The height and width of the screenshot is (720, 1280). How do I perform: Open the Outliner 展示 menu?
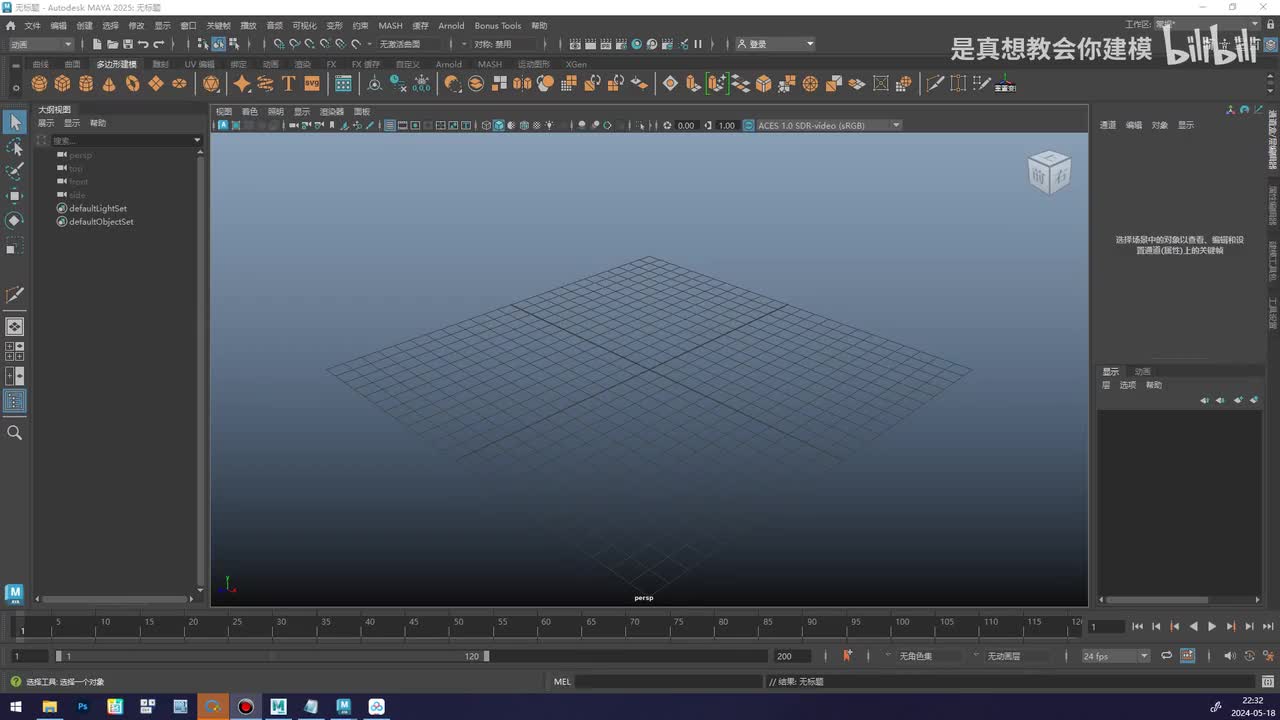pos(46,123)
